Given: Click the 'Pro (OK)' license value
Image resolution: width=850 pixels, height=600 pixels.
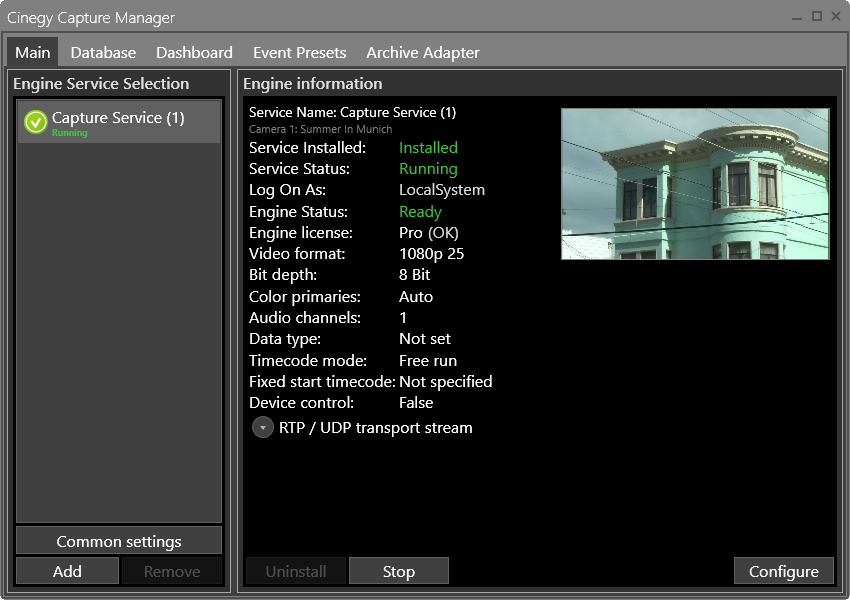Looking at the screenshot, I should click(x=429, y=233).
